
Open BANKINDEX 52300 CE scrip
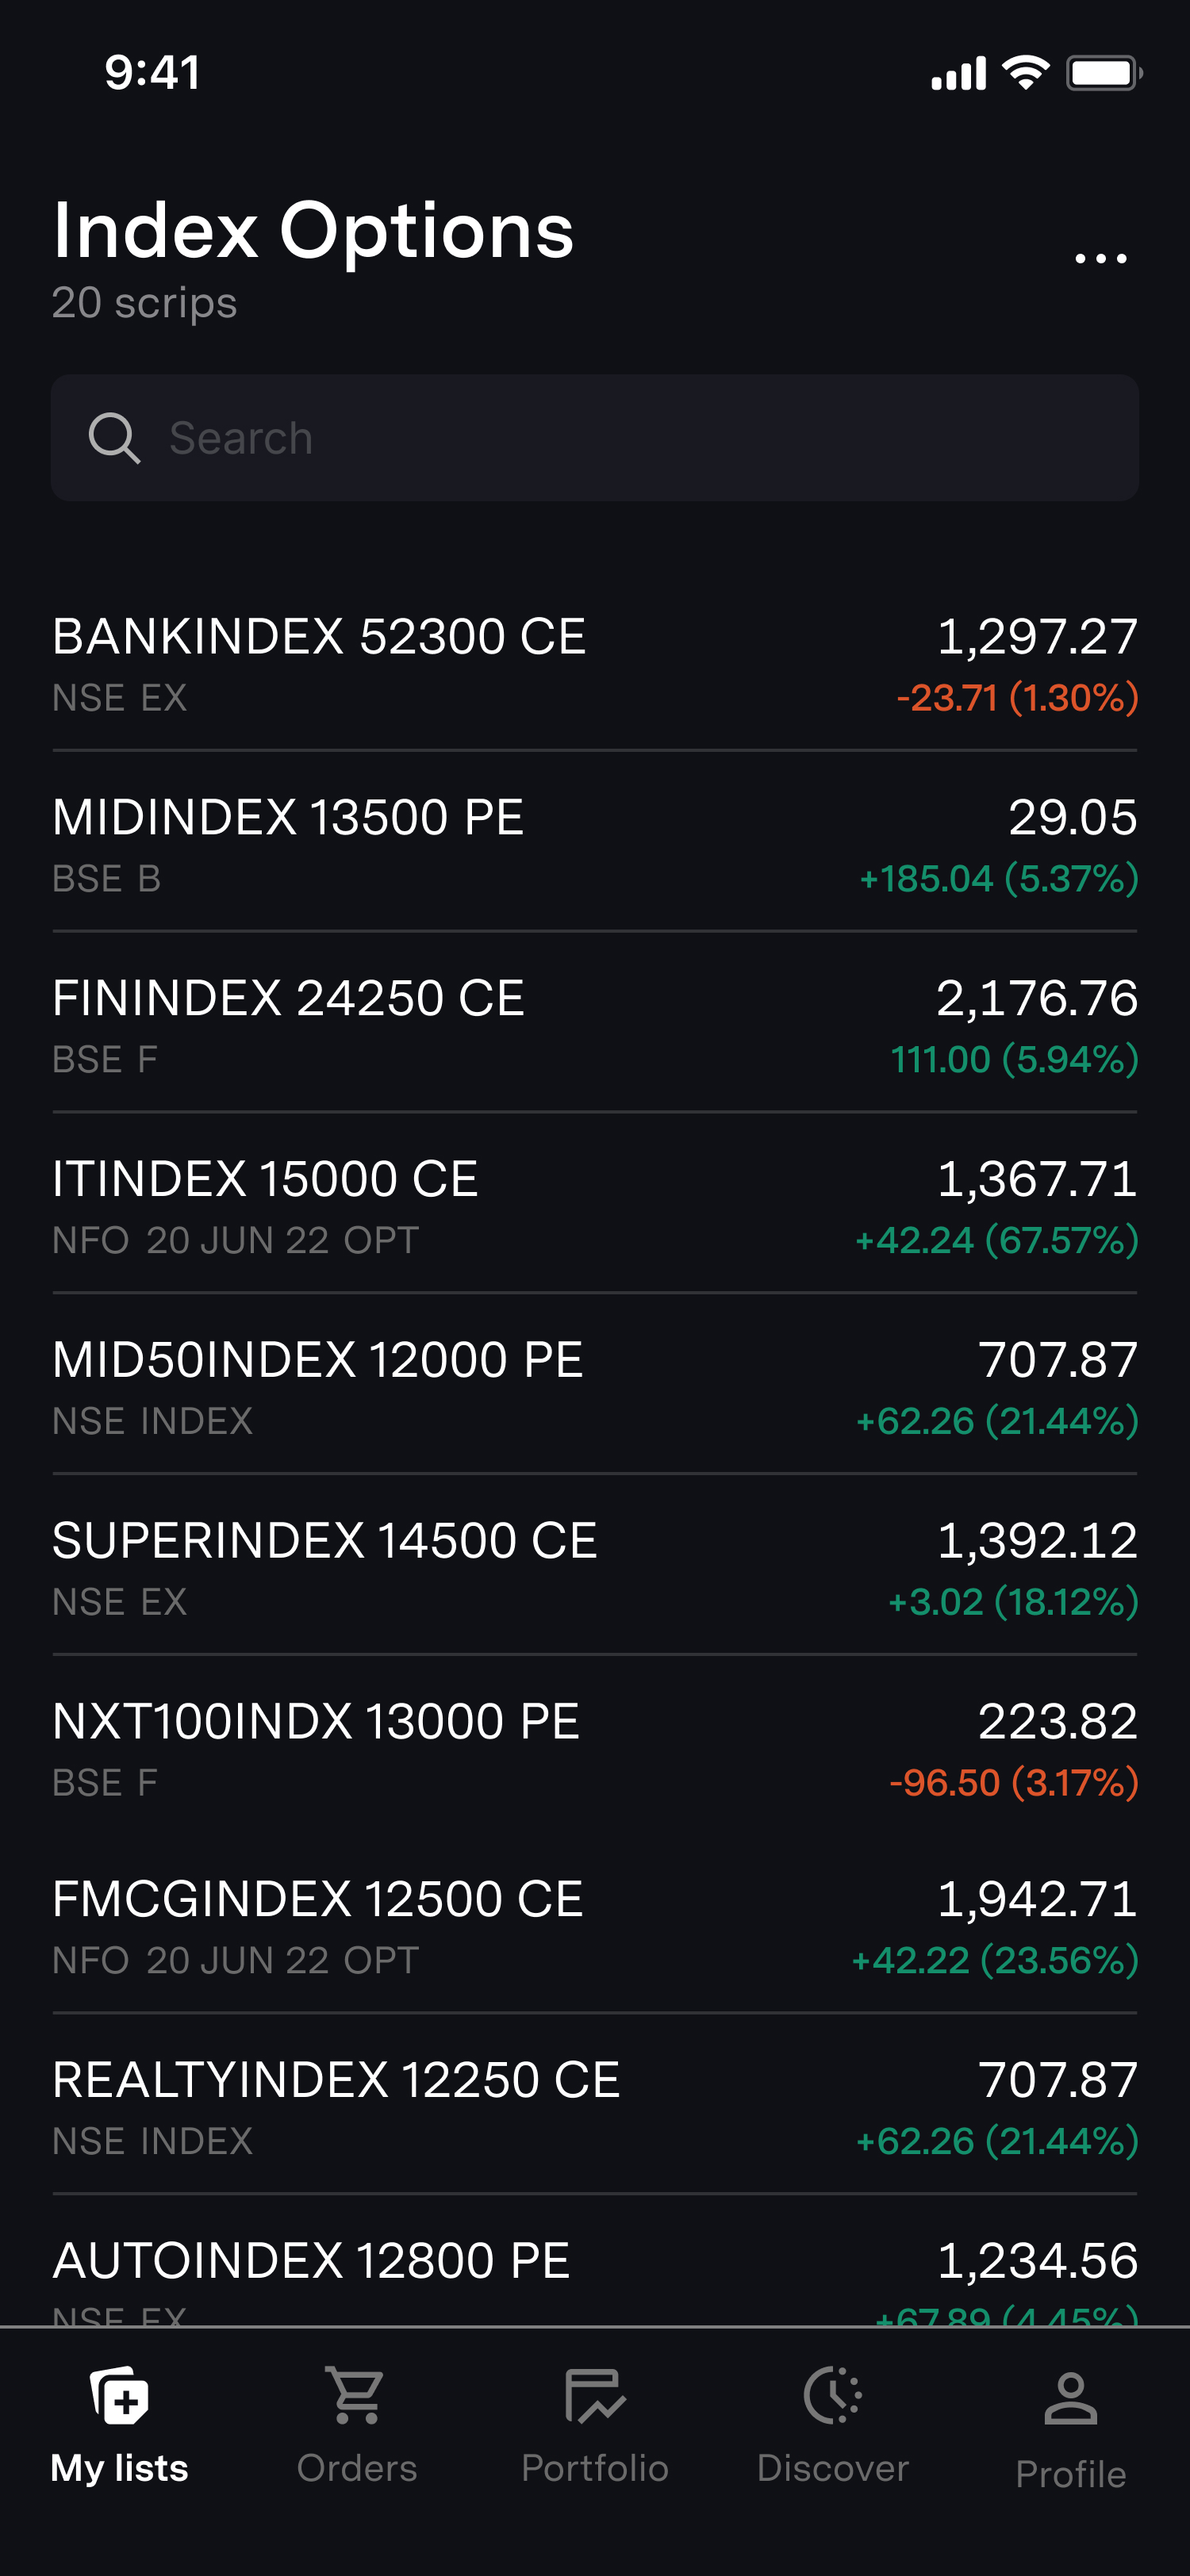click(595, 664)
